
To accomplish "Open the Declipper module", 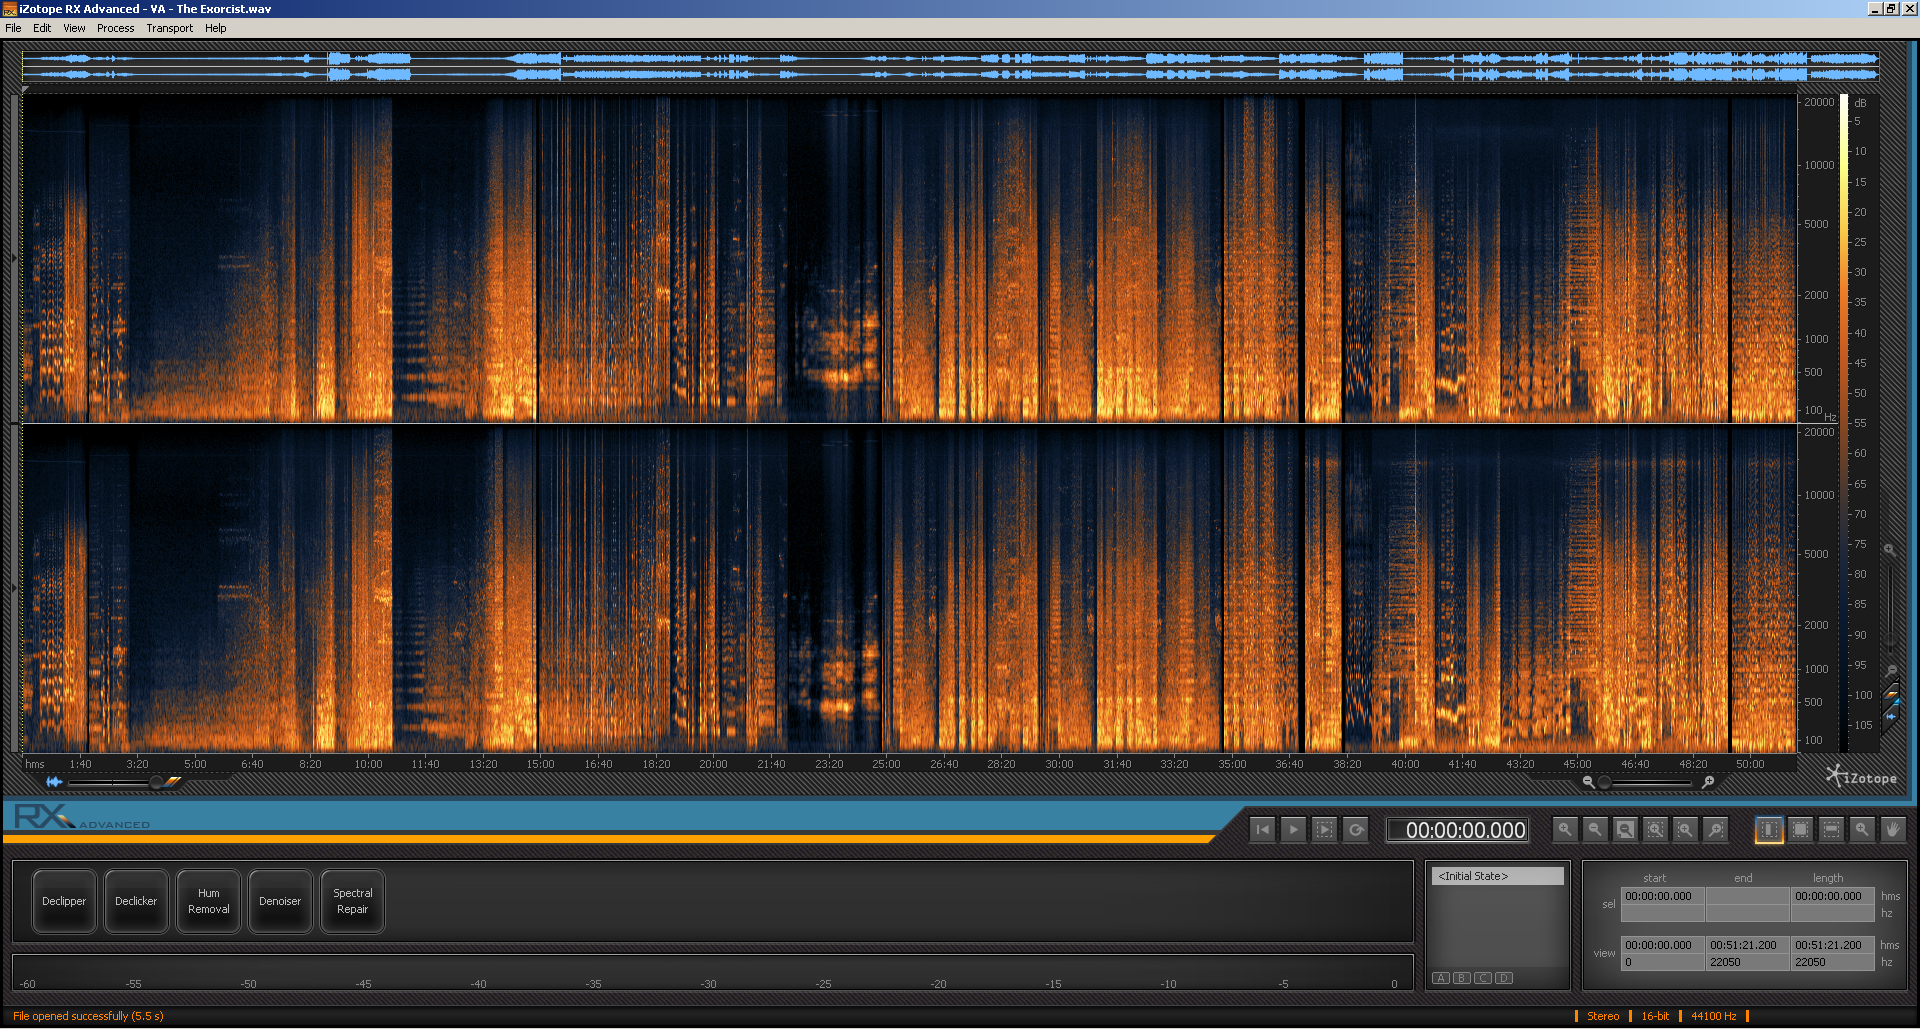I will coord(64,901).
